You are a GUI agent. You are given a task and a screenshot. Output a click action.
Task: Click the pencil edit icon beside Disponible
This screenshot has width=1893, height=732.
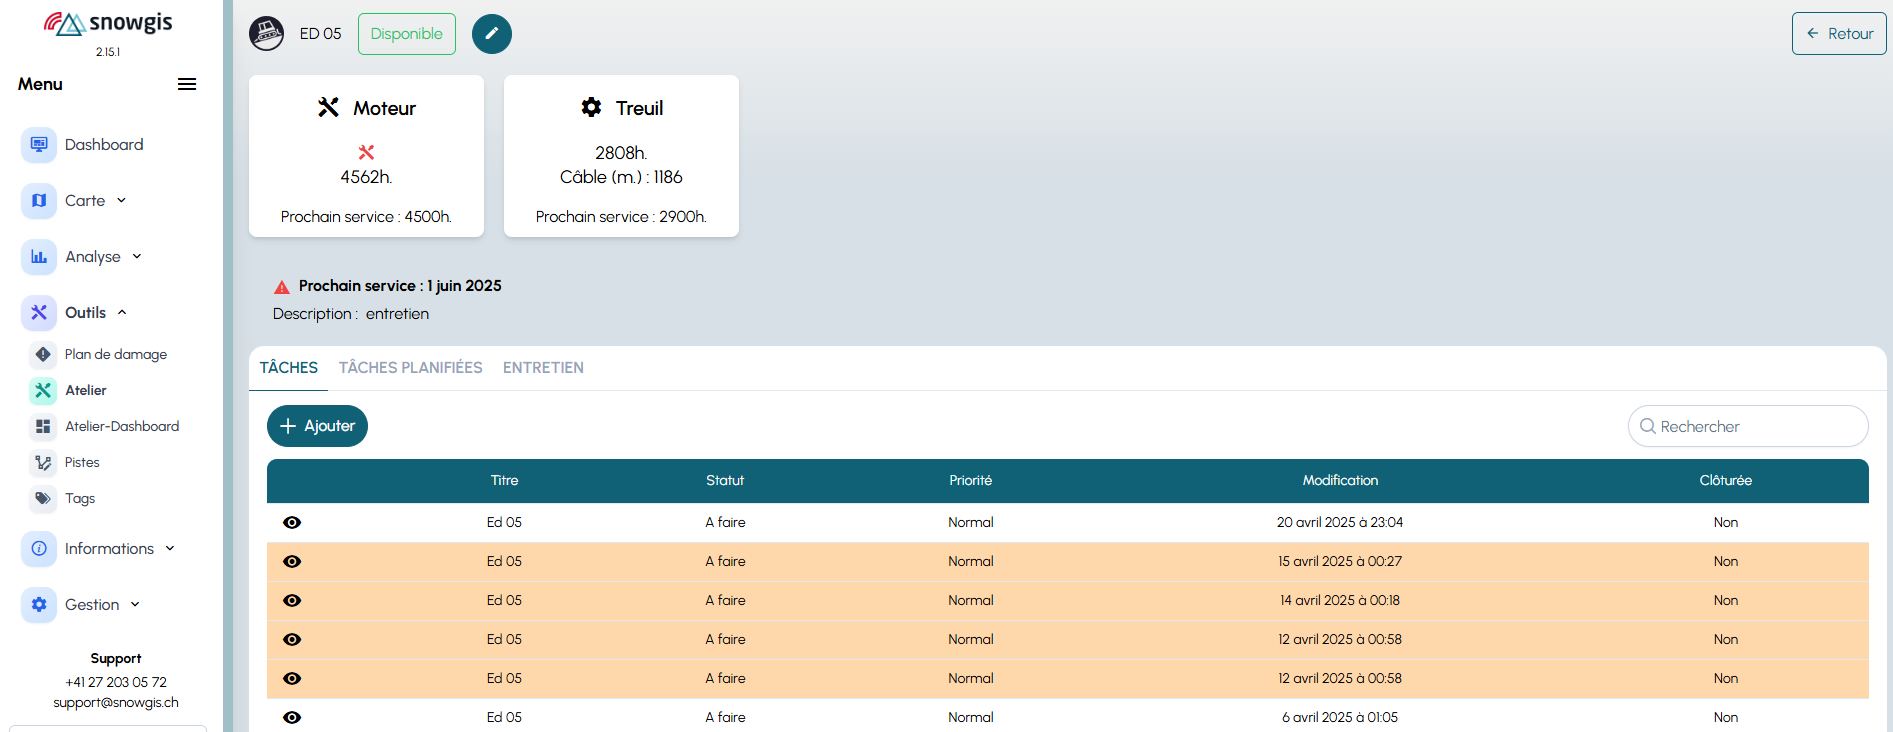491,34
